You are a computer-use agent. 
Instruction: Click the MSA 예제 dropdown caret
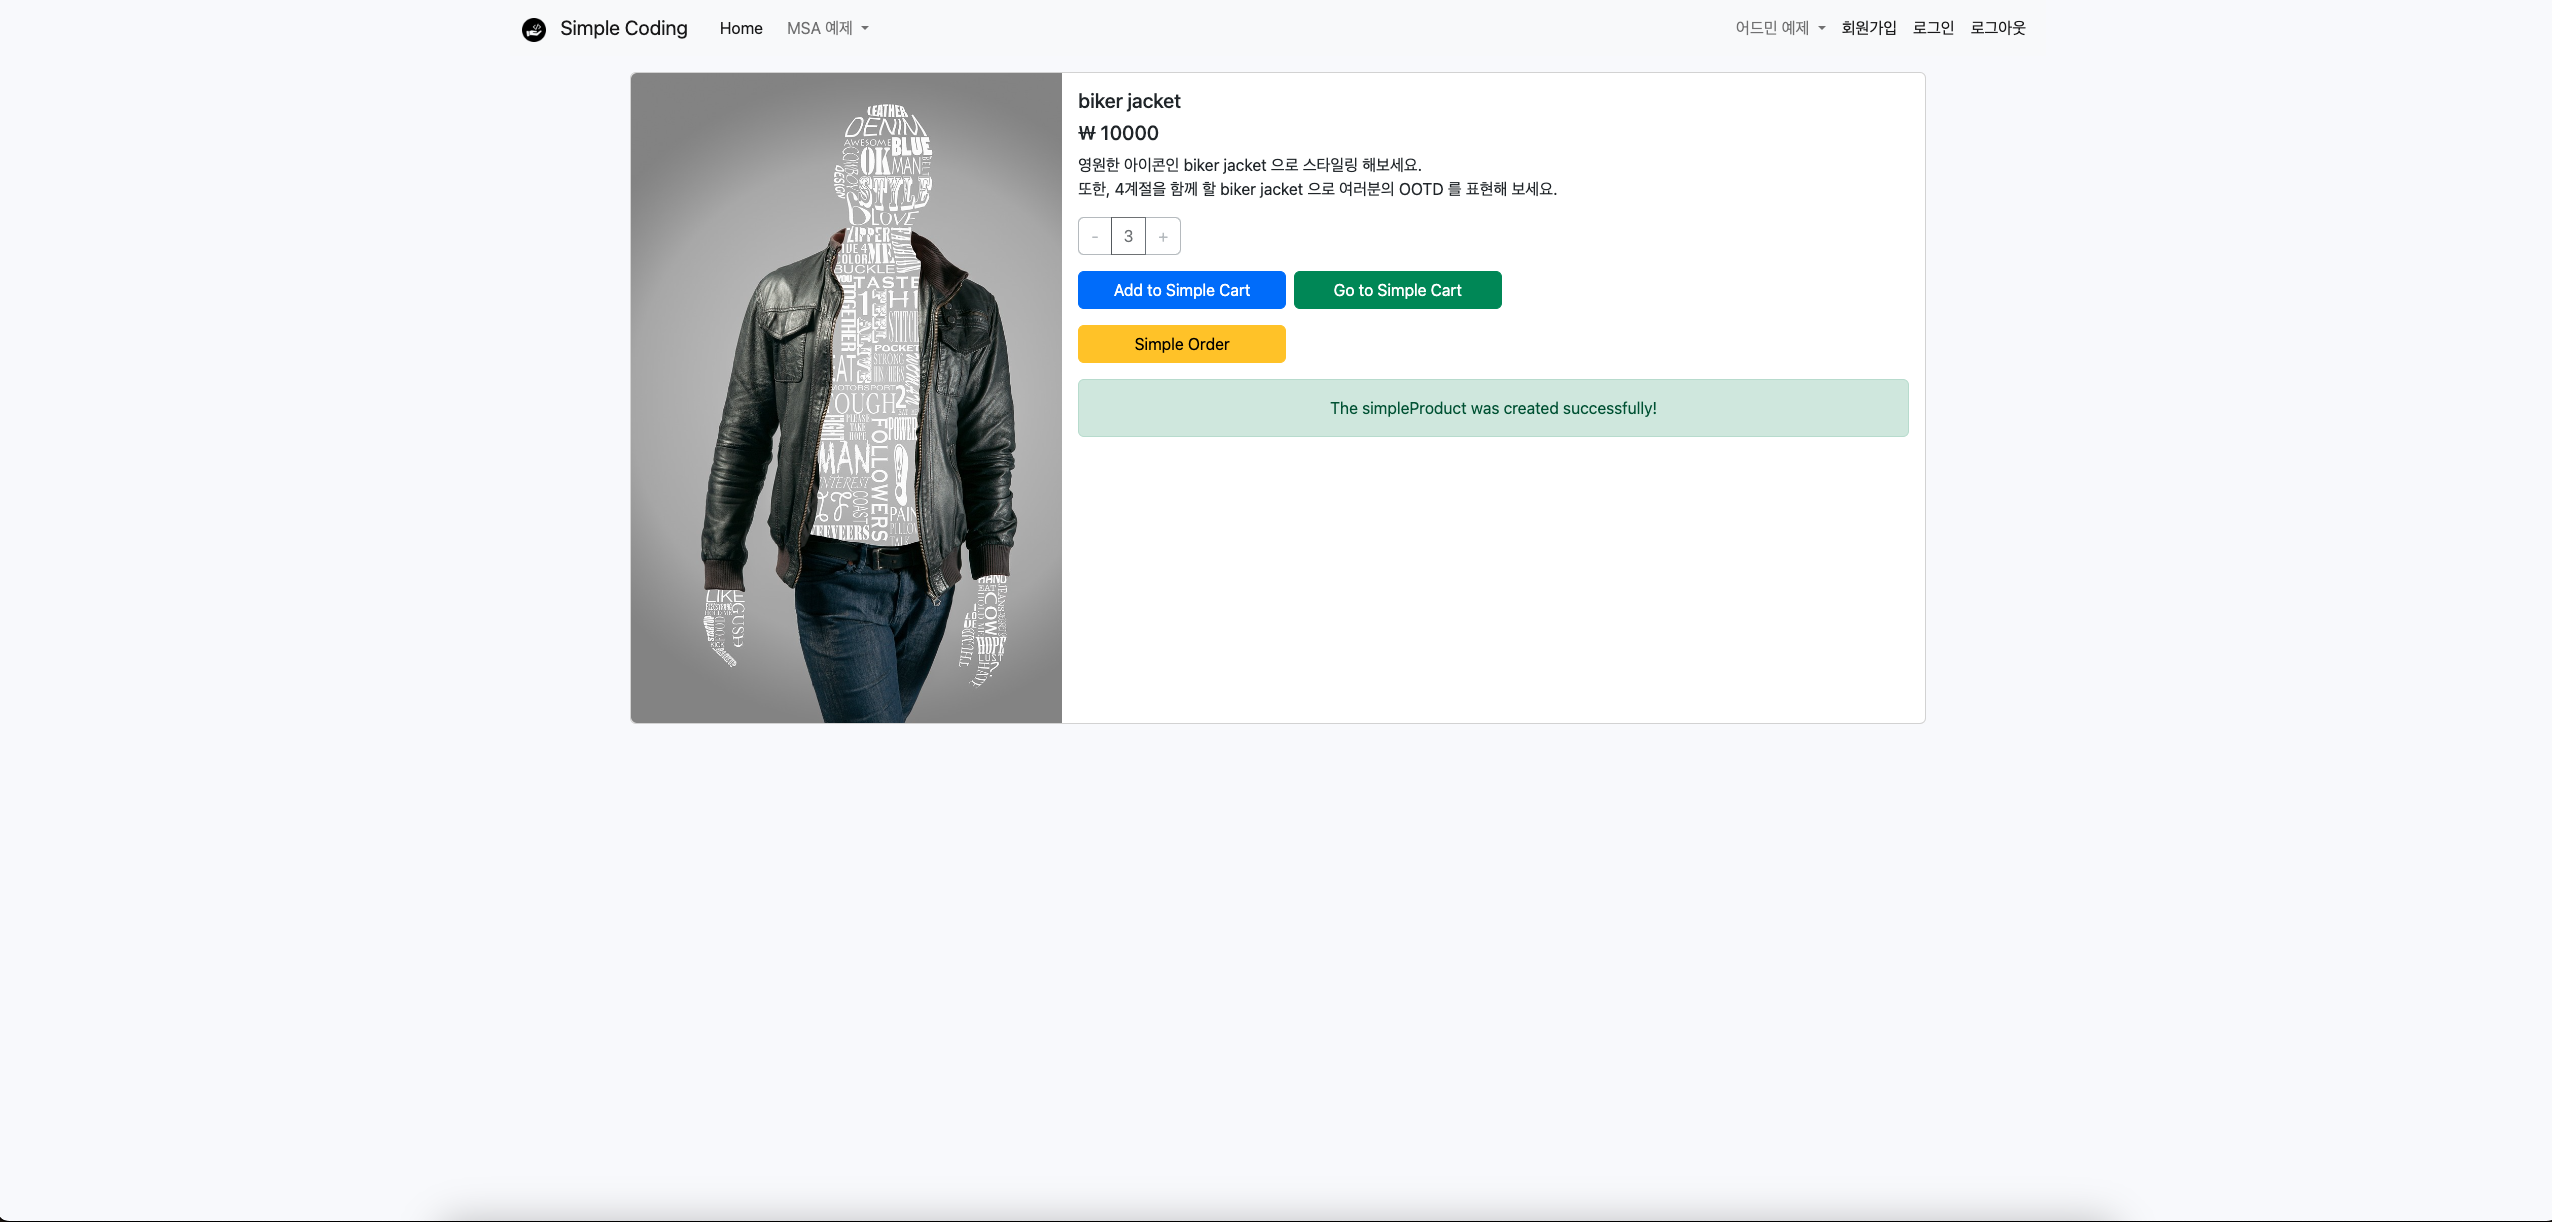[x=865, y=28]
